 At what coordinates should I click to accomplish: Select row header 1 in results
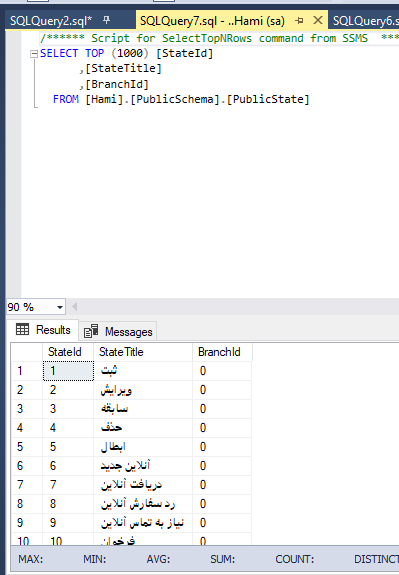(x=27, y=371)
